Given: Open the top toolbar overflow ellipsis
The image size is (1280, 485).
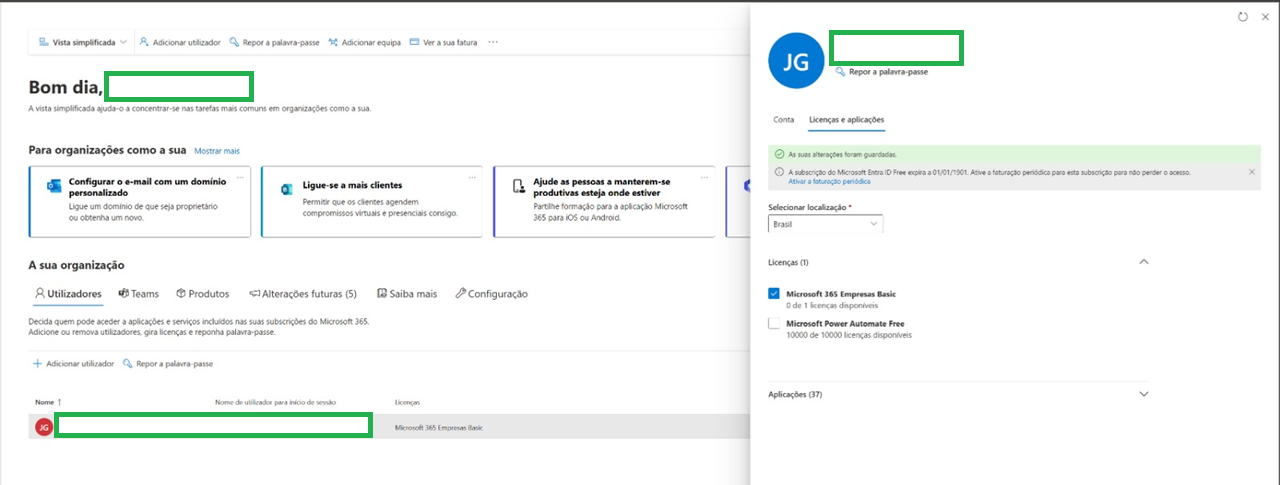Looking at the screenshot, I should pos(493,43).
